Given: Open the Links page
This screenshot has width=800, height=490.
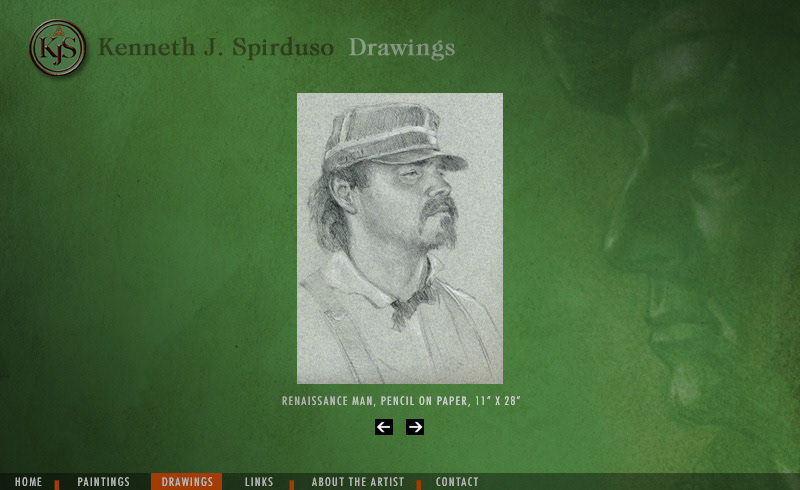Looking at the screenshot, I should [x=259, y=482].
